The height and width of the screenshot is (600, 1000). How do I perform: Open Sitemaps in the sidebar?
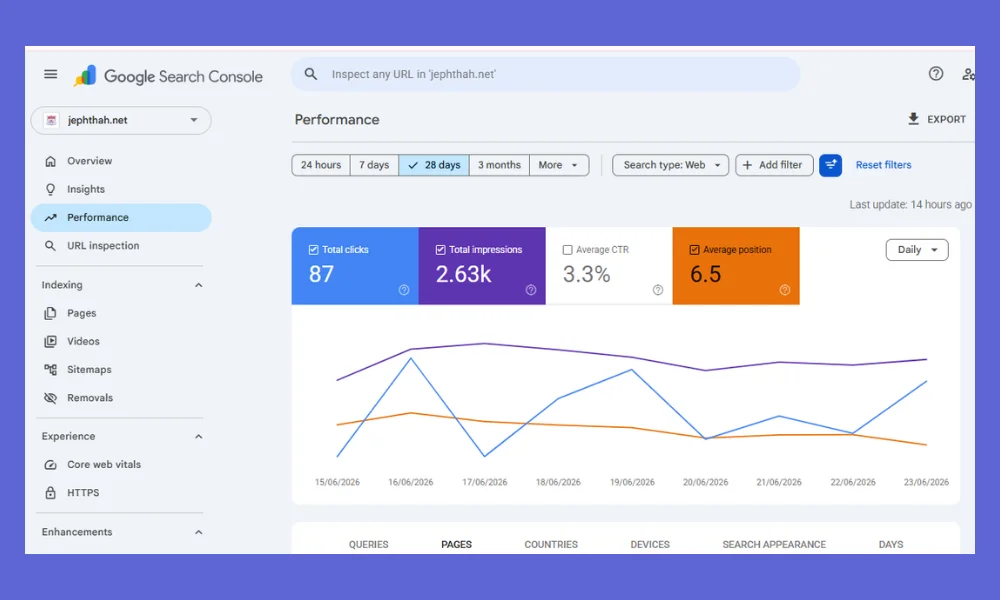(121, 369)
